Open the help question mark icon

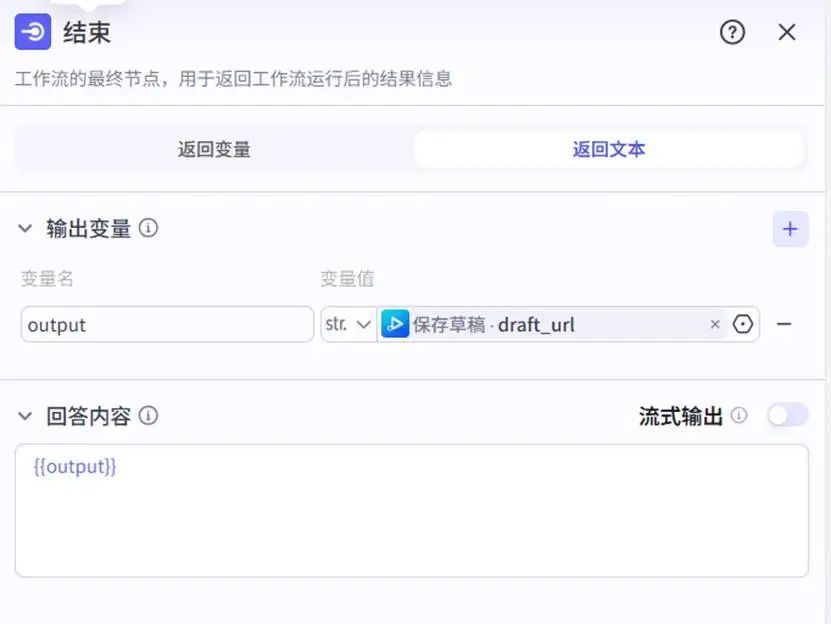[x=732, y=32]
